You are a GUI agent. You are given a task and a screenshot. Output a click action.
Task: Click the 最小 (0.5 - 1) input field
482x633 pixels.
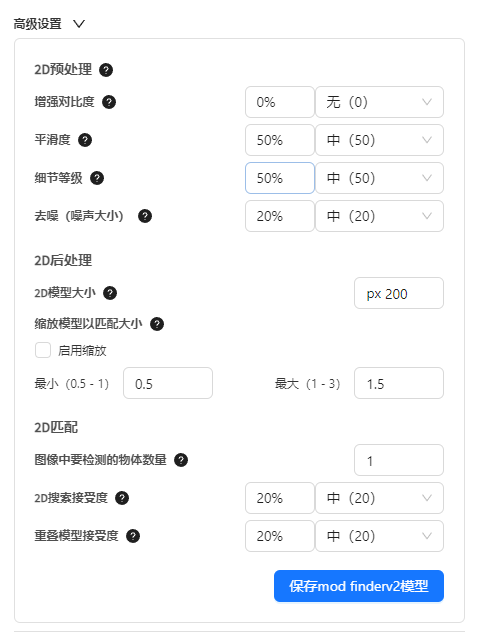click(168, 383)
